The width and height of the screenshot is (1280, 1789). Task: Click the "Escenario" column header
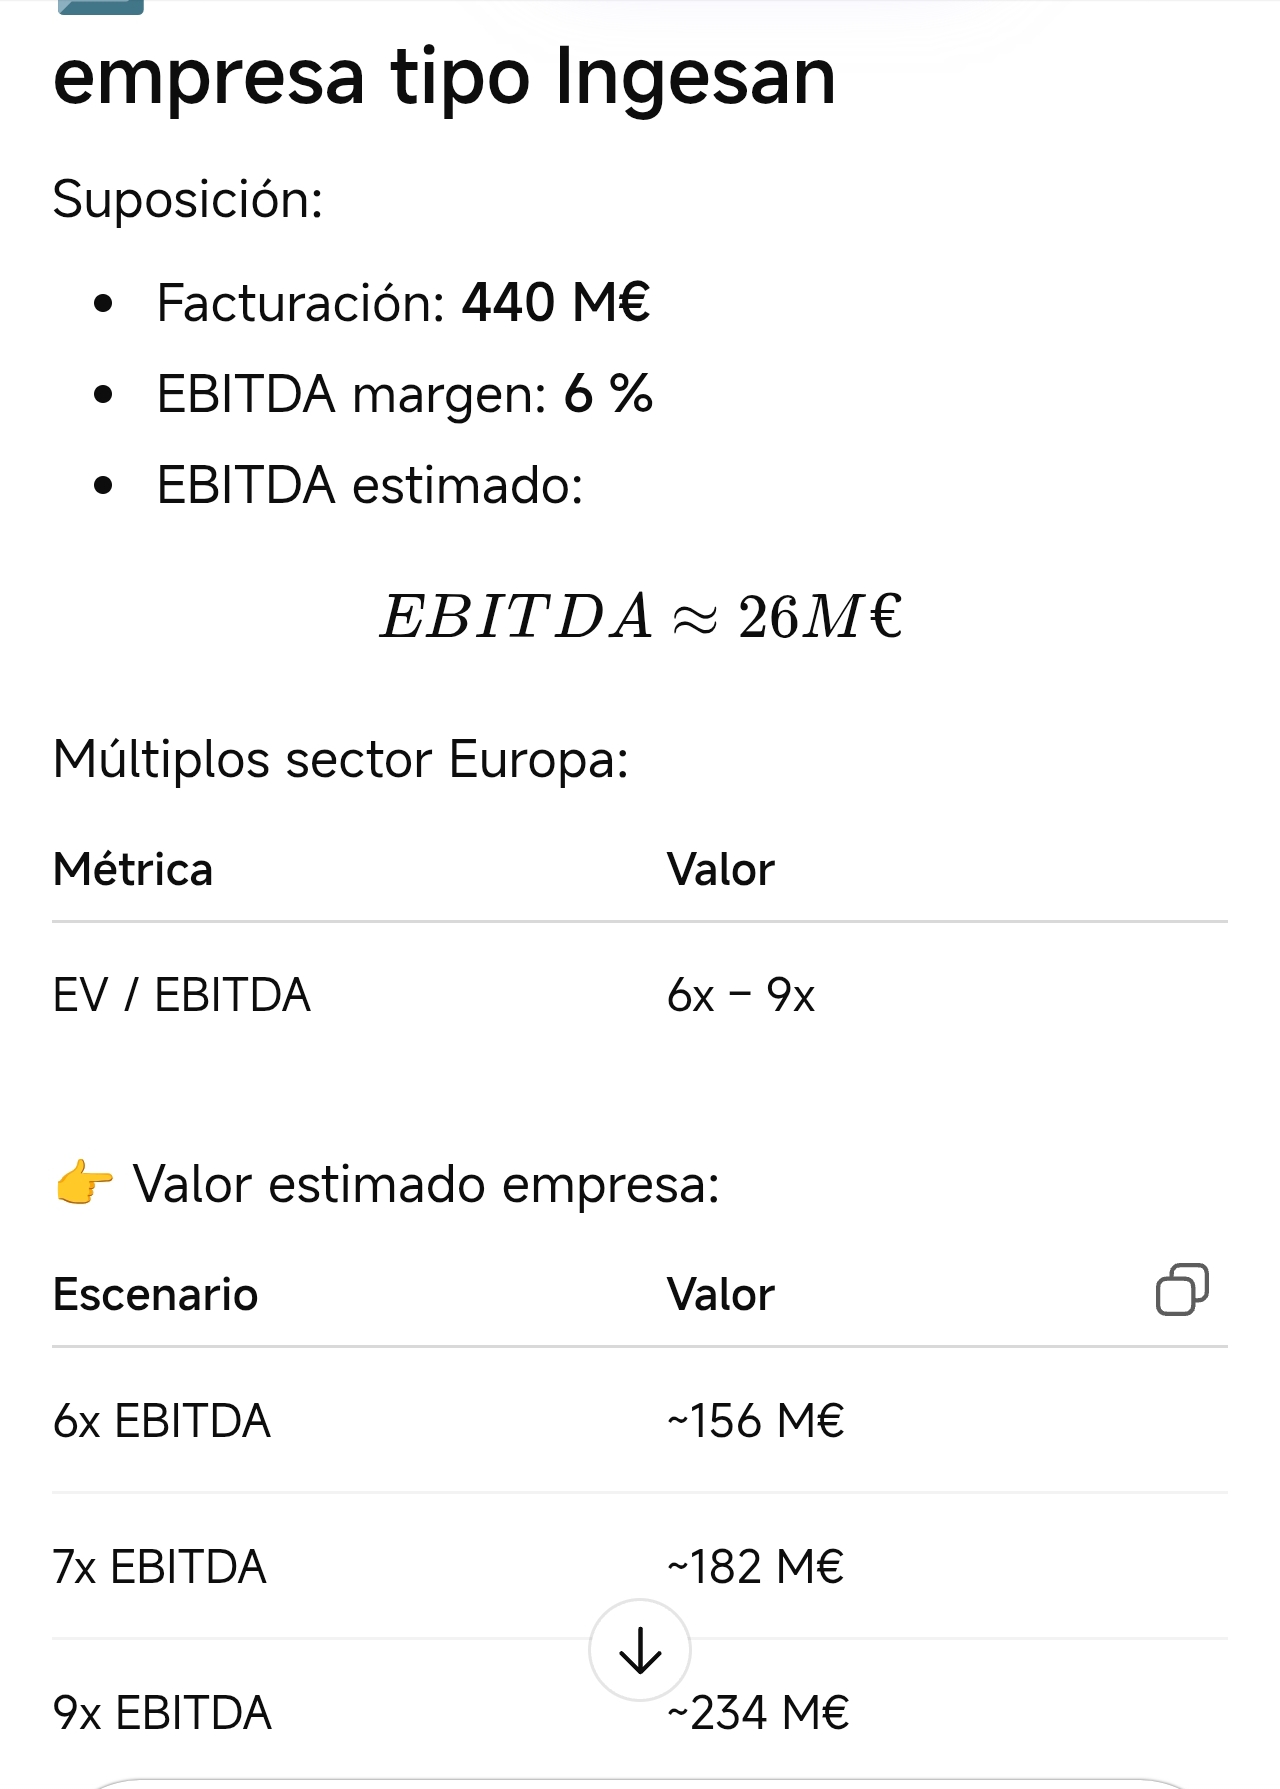coord(155,1295)
